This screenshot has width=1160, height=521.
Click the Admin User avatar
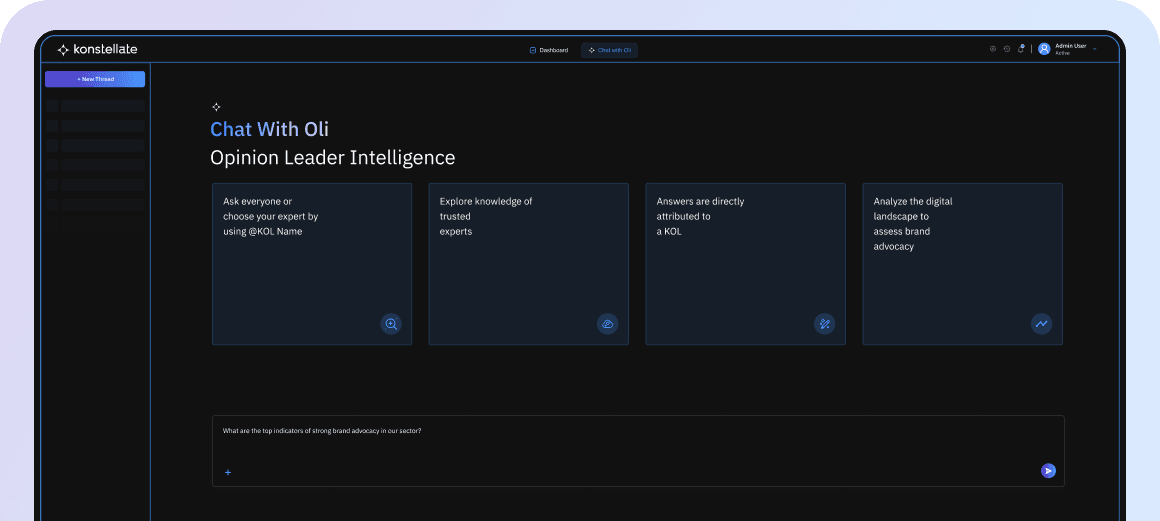1044,49
